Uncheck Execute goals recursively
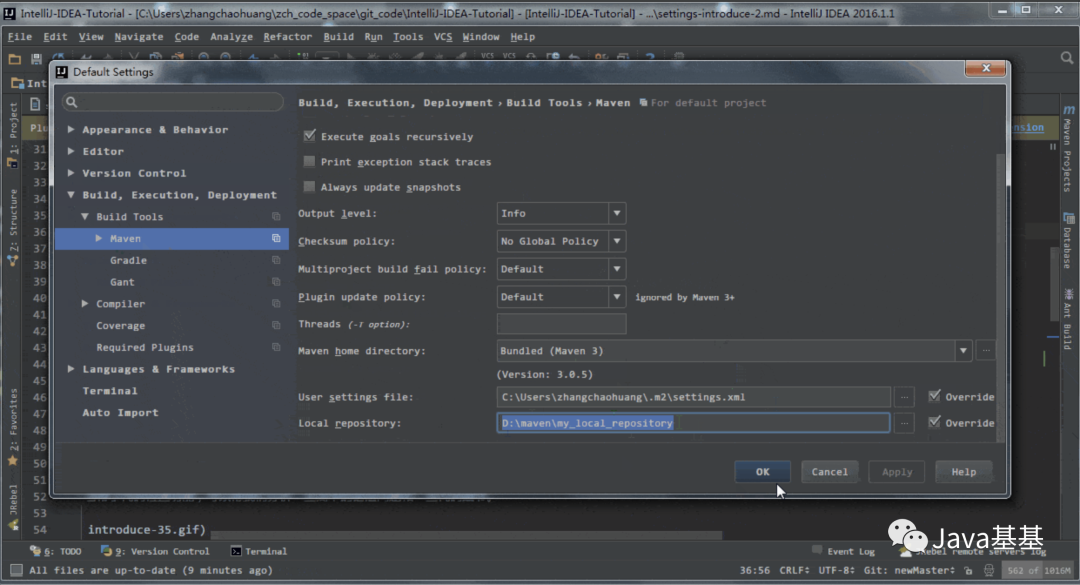Screen dimensions: 1080x585 [309, 136]
